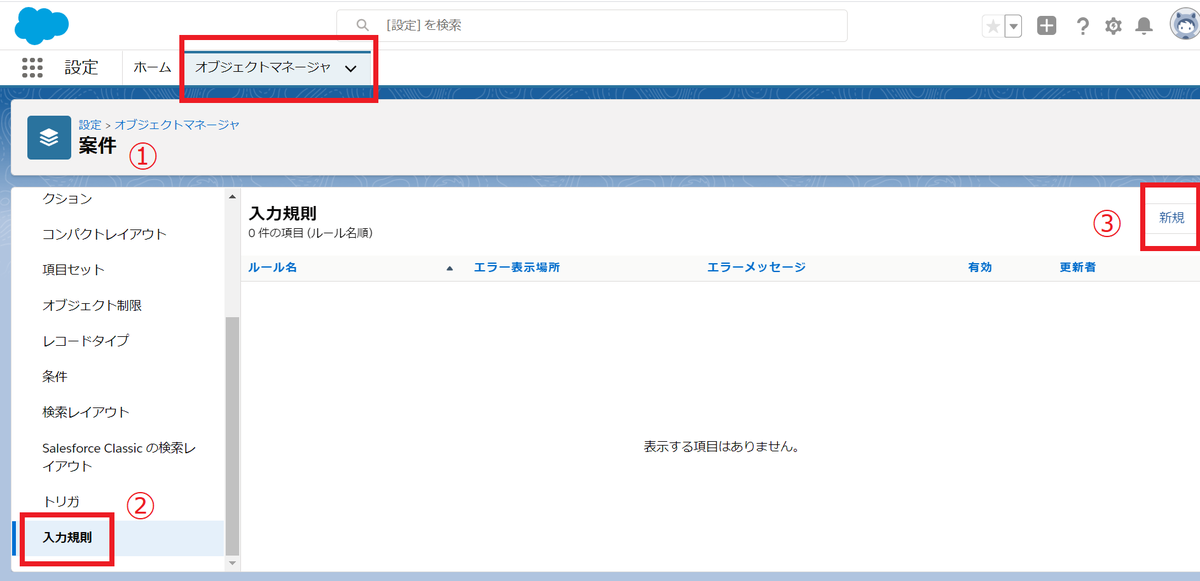
Task: Select トリガ in the sidebar
Action: (x=61, y=502)
